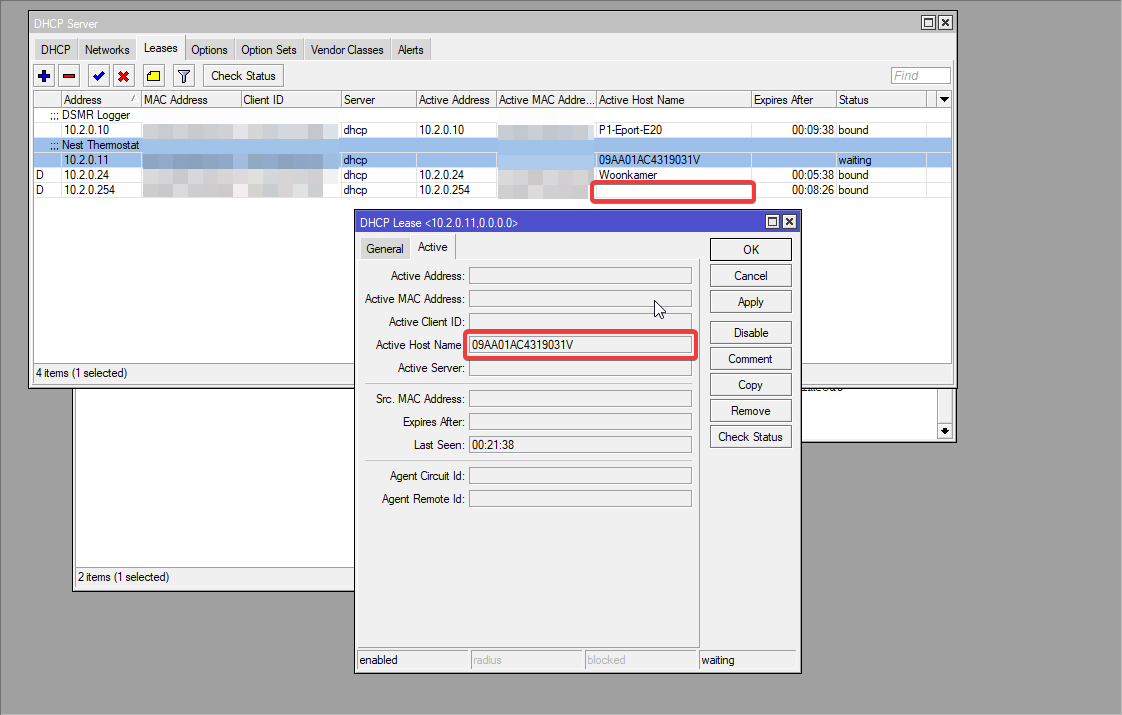Switch to General tab in lease dialog

click(385, 248)
